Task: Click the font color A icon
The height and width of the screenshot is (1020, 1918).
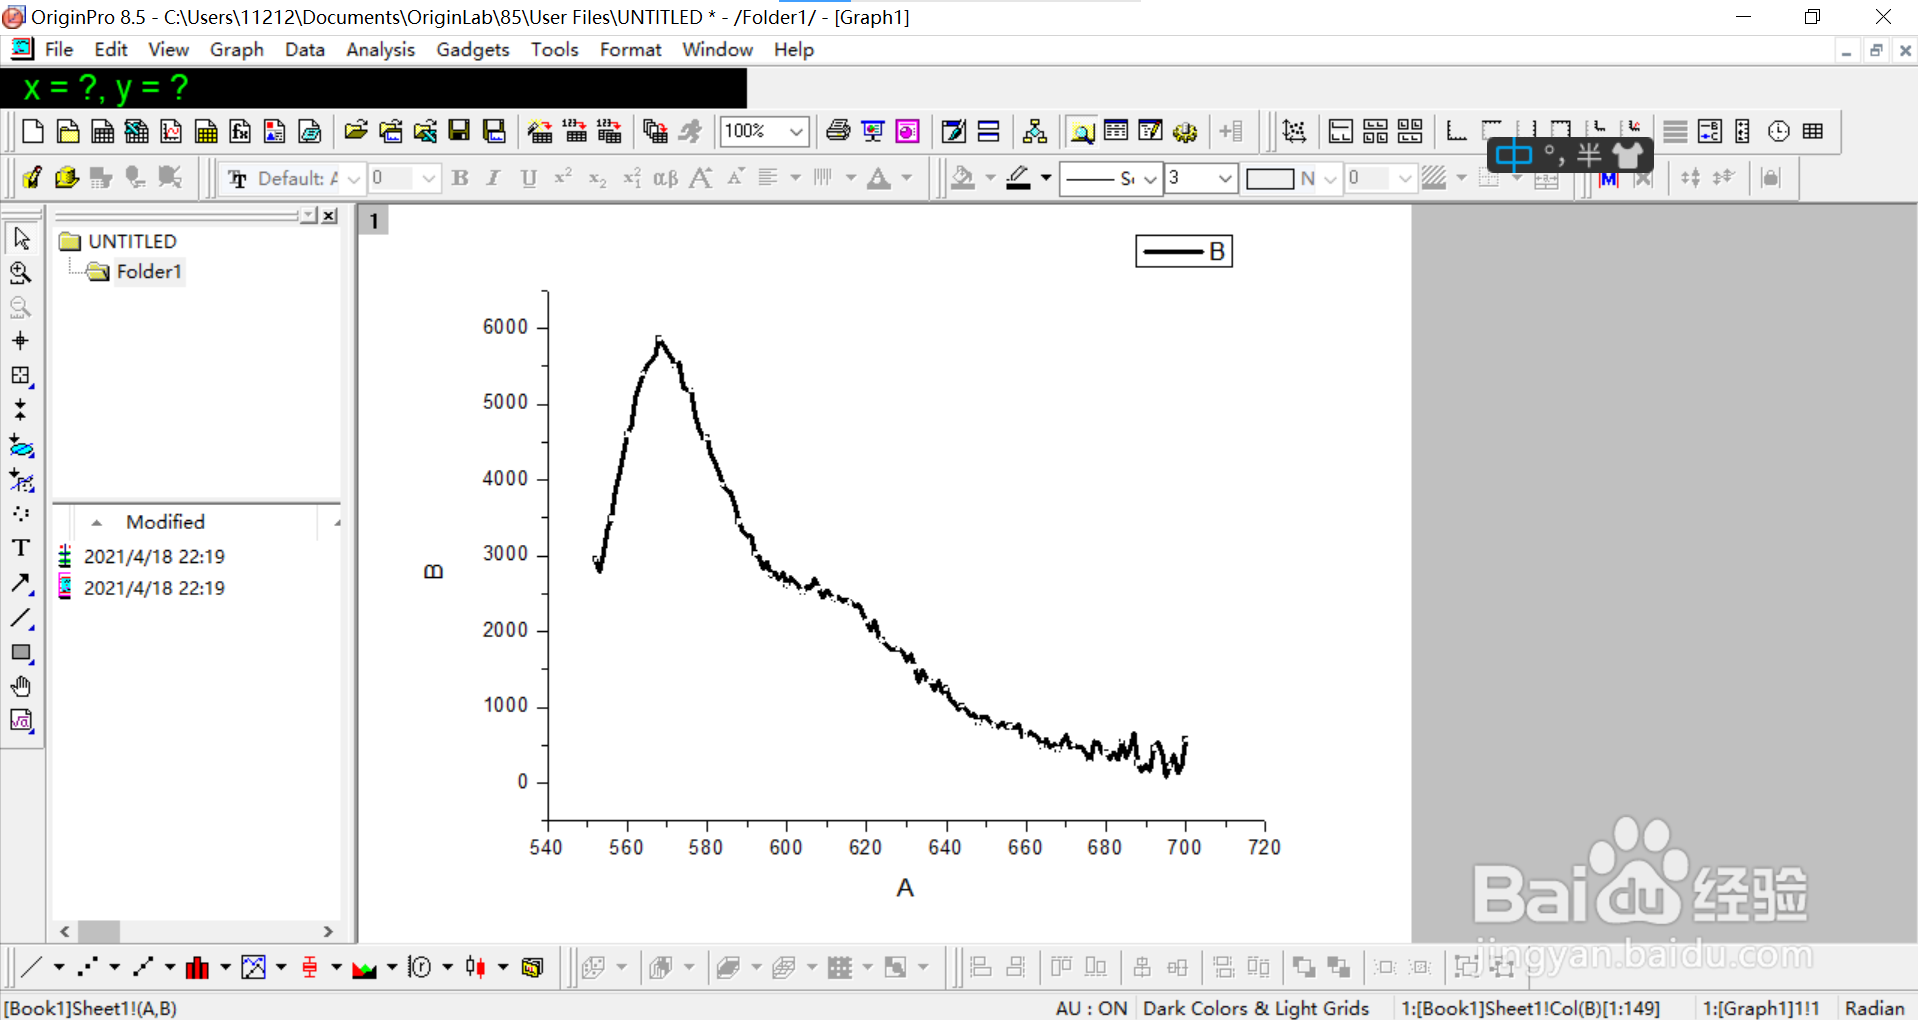Action: [879, 178]
